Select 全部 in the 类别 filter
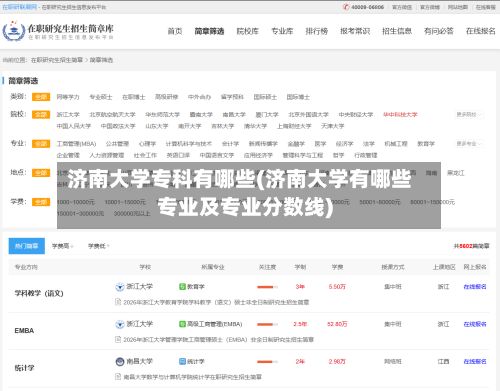The height and width of the screenshot is (391, 500). [41, 97]
